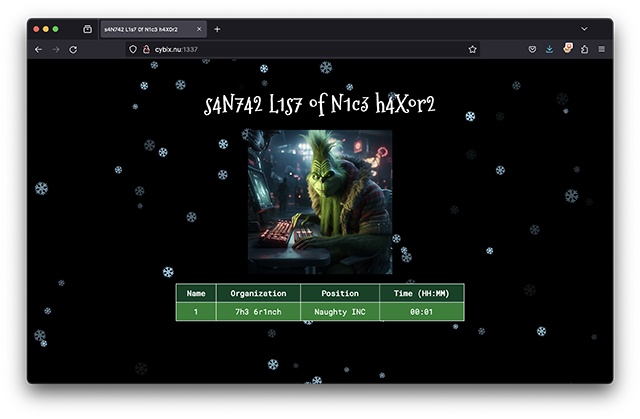
Task: Bookmark this page with the star icon
Action: click(x=472, y=49)
